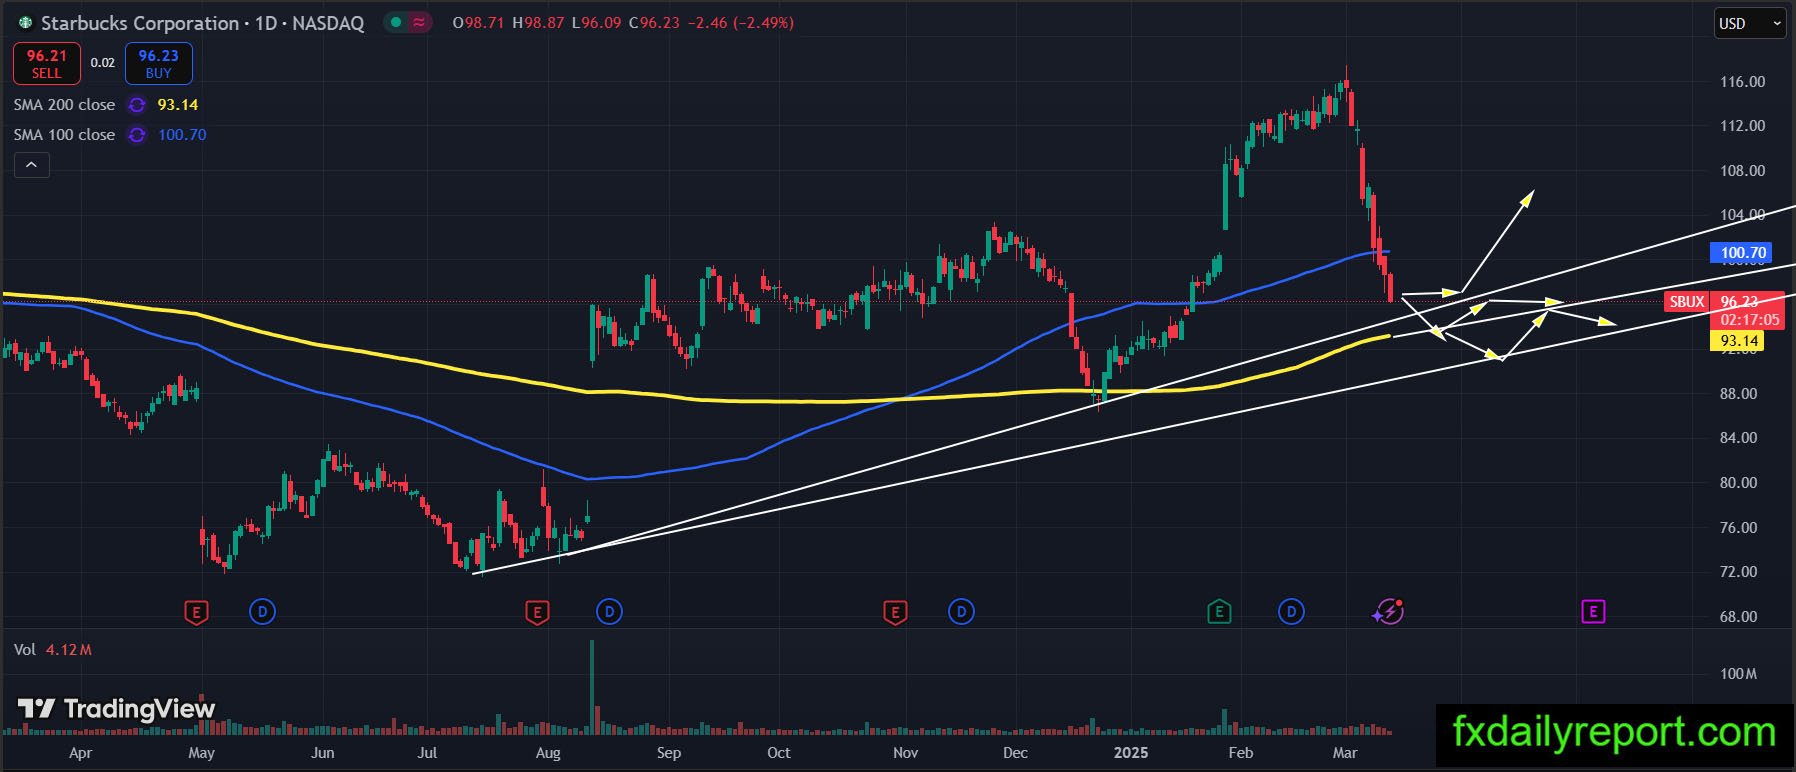Open the USD currency dropdown

tap(1750, 23)
